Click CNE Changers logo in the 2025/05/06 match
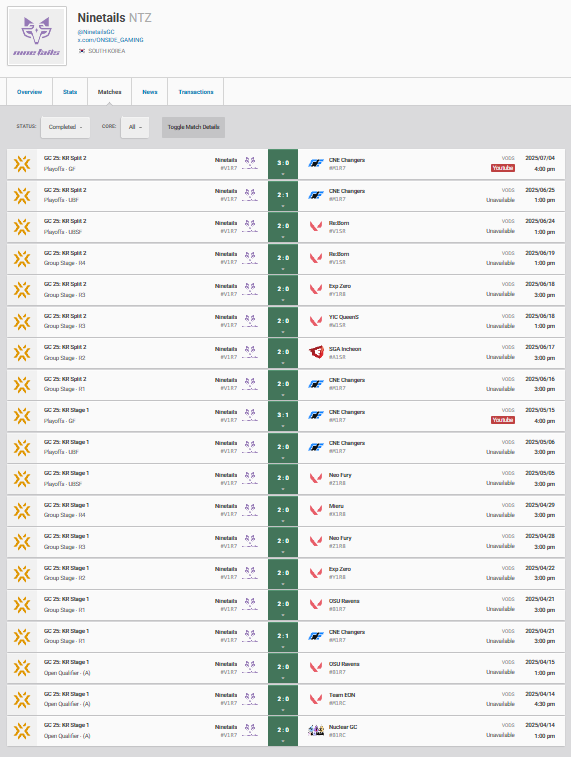Image resolution: width=571 pixels, height=757 pixels. point(316,447)
